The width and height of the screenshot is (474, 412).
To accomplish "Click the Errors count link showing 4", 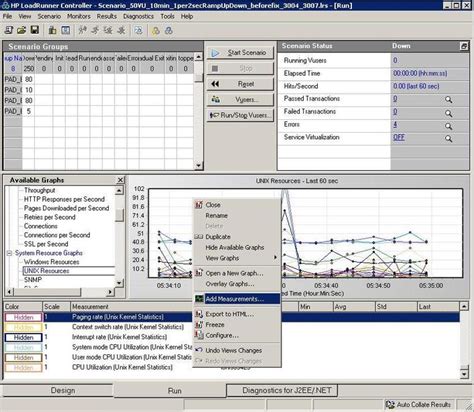I will pos(395,124).
